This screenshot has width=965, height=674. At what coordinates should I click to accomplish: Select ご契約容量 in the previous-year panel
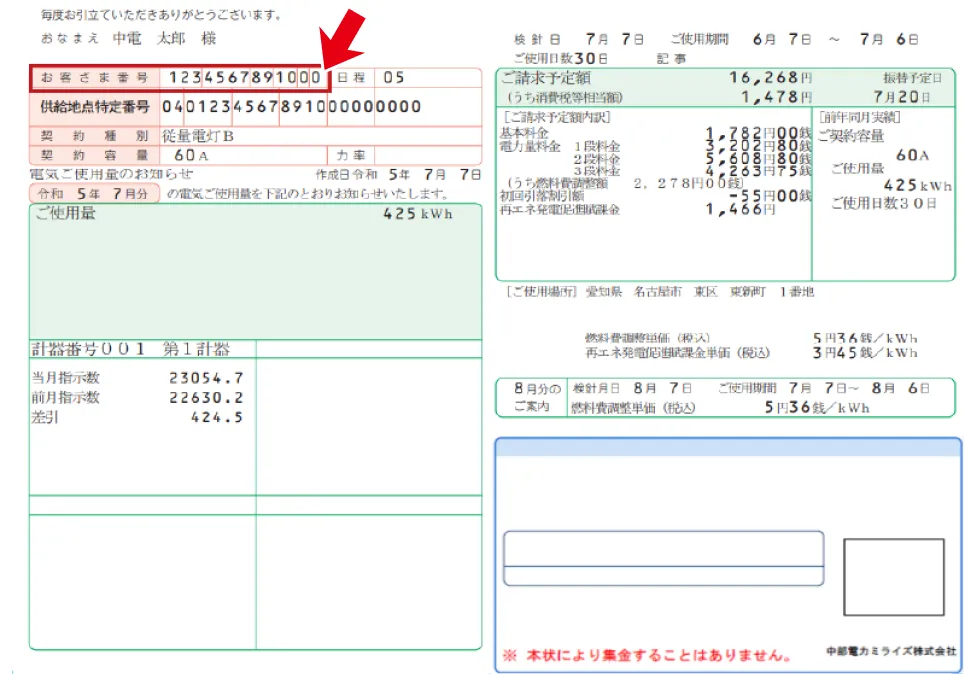coord(851,135)
